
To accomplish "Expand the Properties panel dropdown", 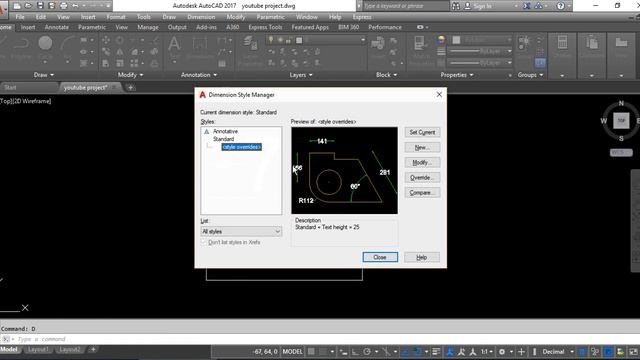I will coord(457,75).
